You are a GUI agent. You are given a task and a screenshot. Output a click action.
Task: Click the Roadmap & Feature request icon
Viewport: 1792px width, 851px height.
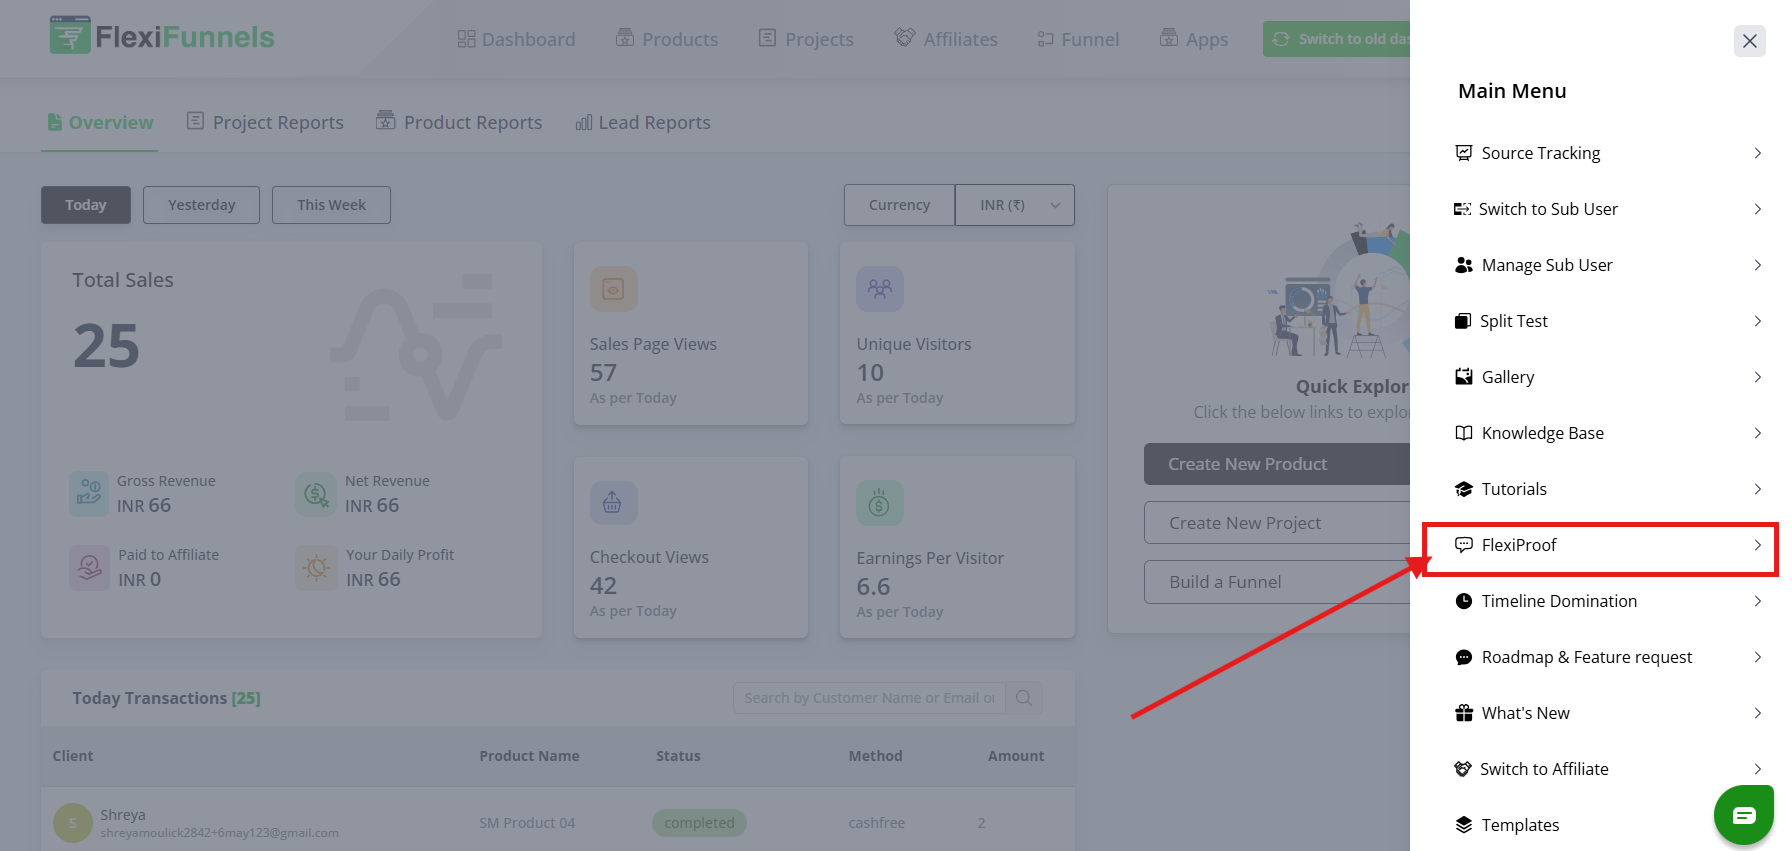tap(1464, 657)
